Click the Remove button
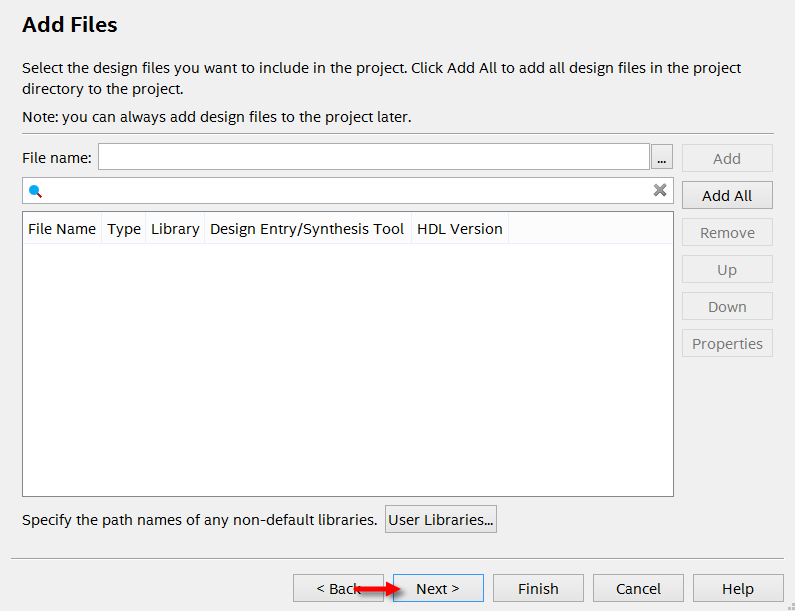795x611 pixels. [727, 232]
